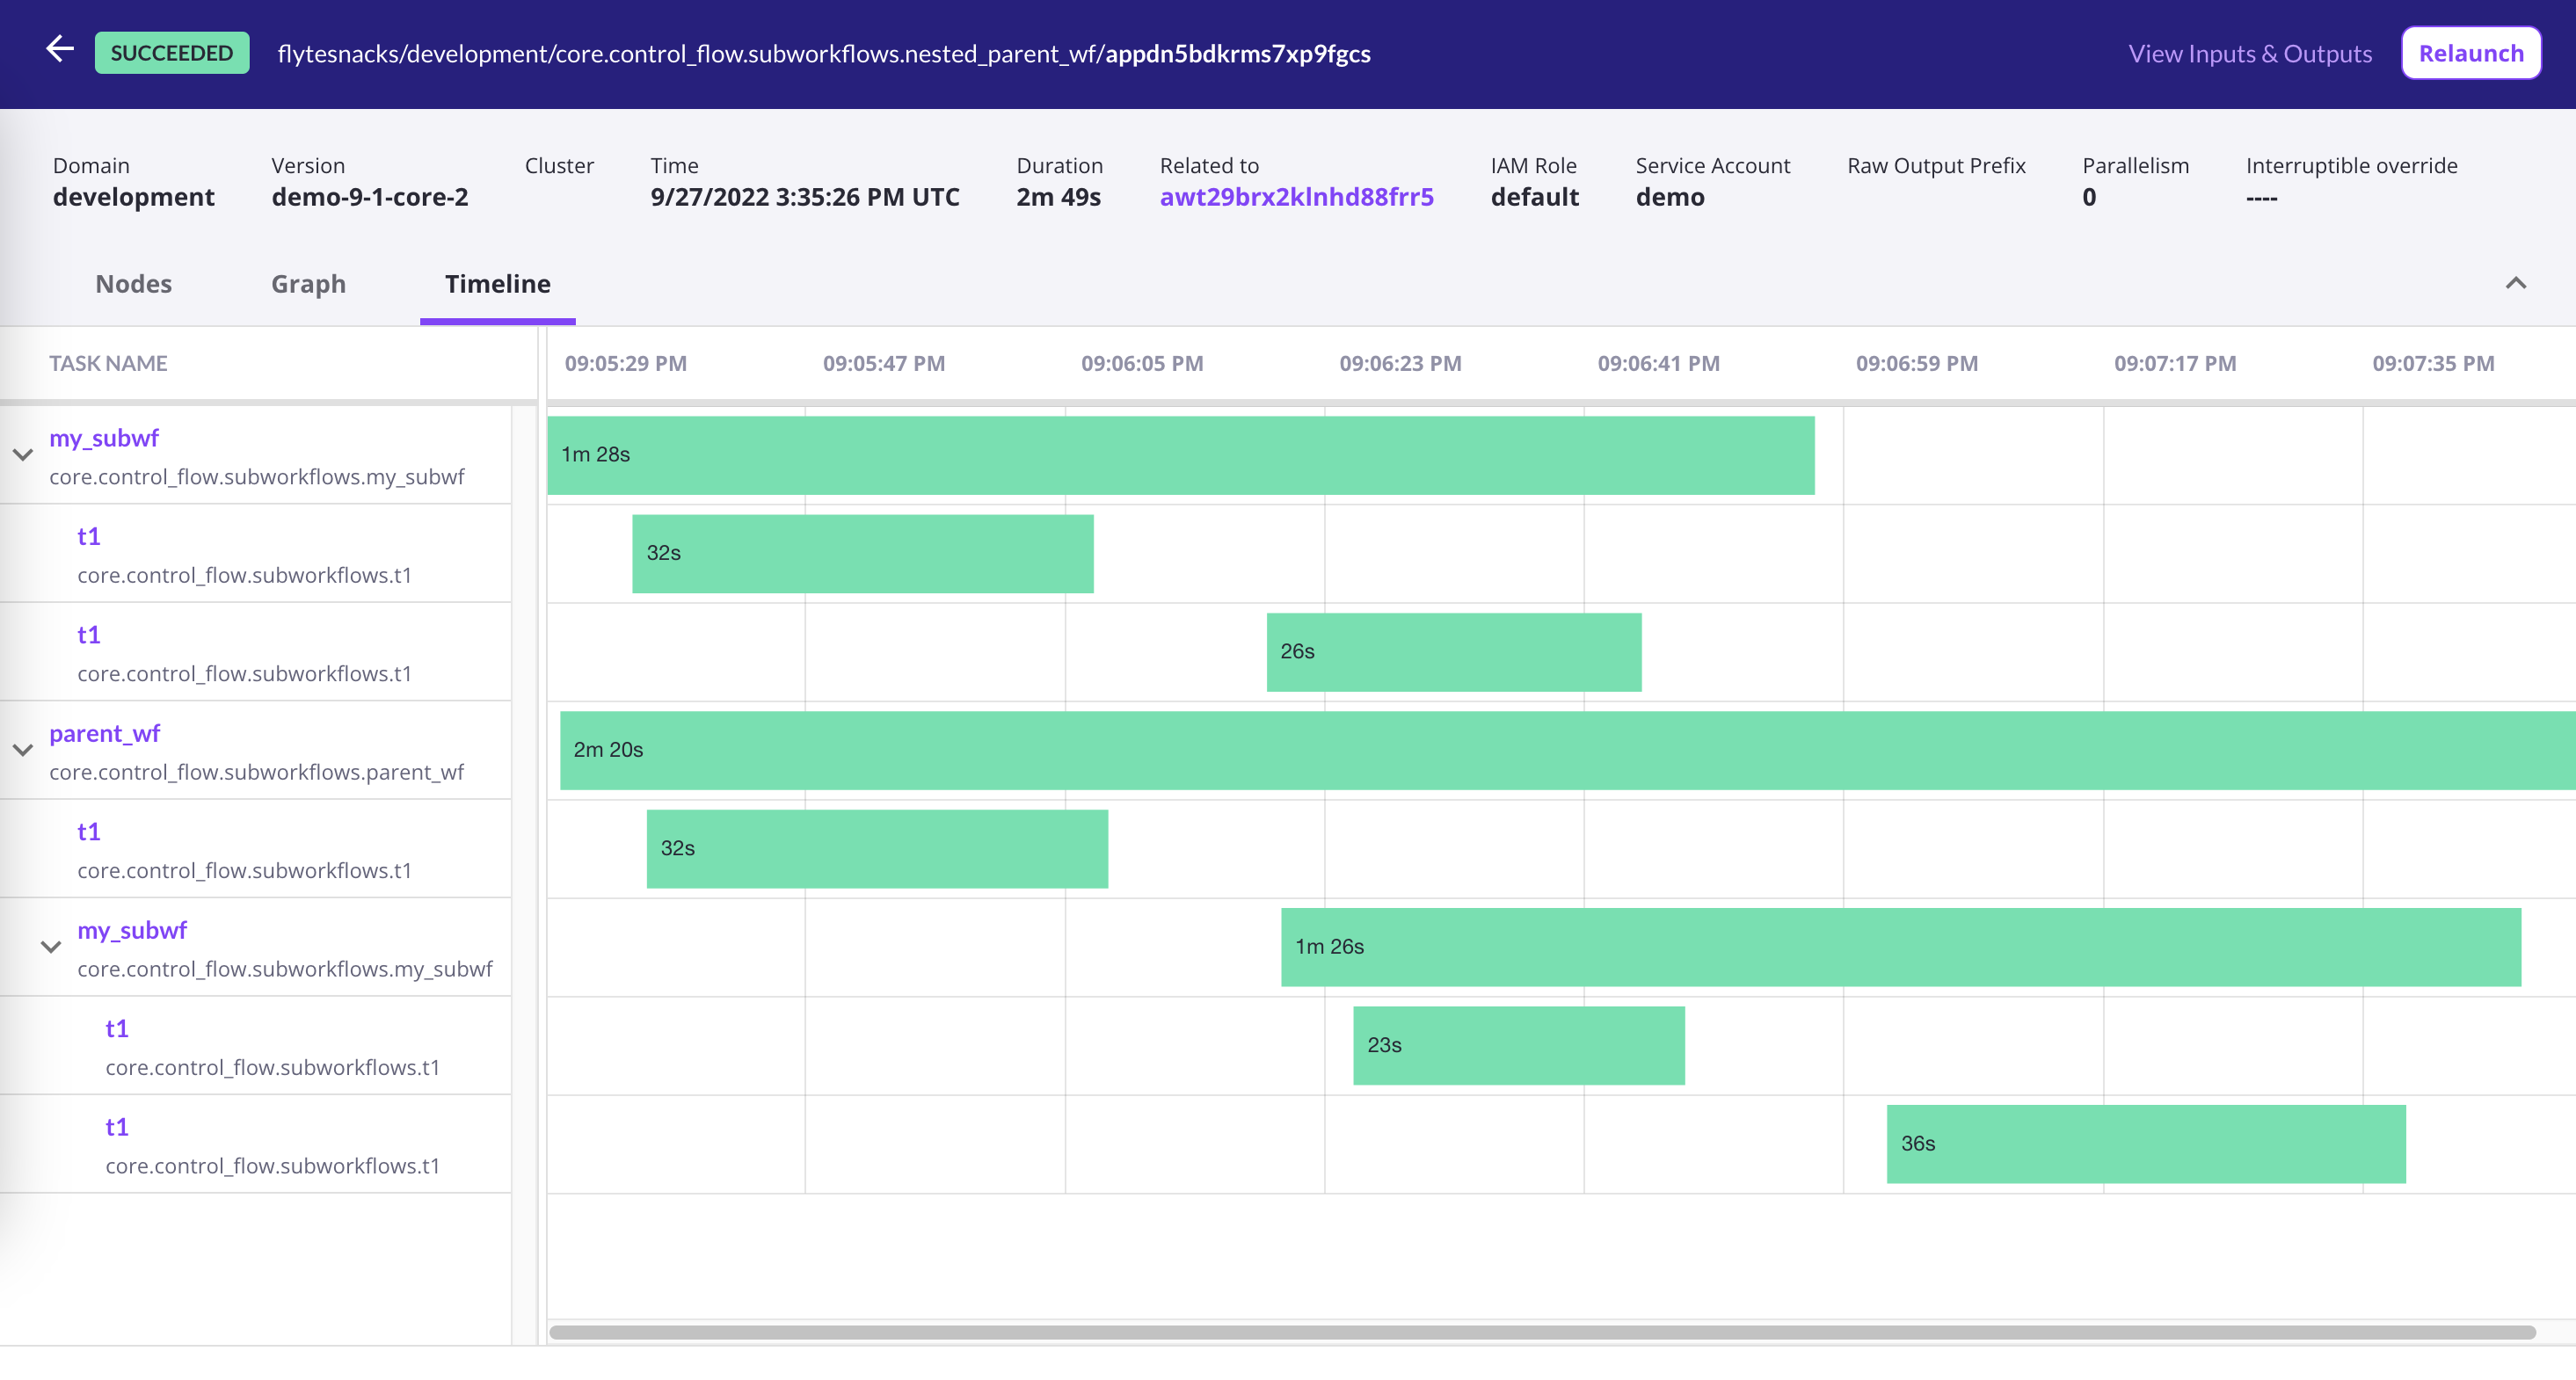2576x1380 pixels.
Task: Click the horizontal timeline scrollbar
Action: tap(1500, 1333)
